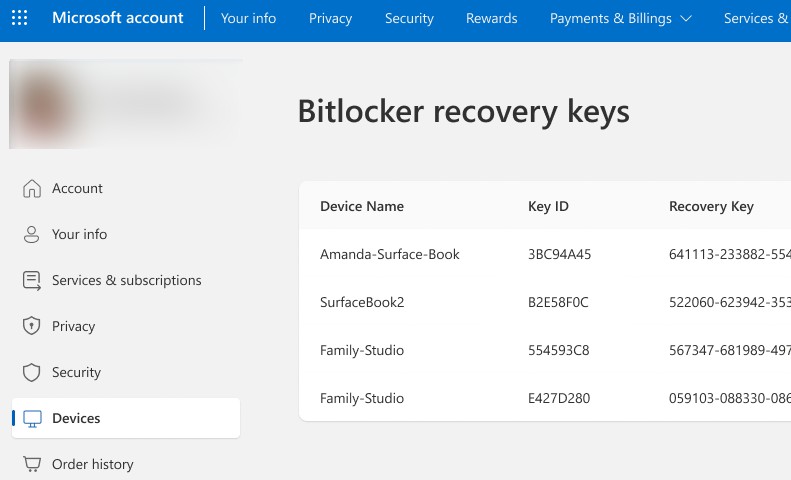Open the app launcher grid icon

[x=19, y=18]
